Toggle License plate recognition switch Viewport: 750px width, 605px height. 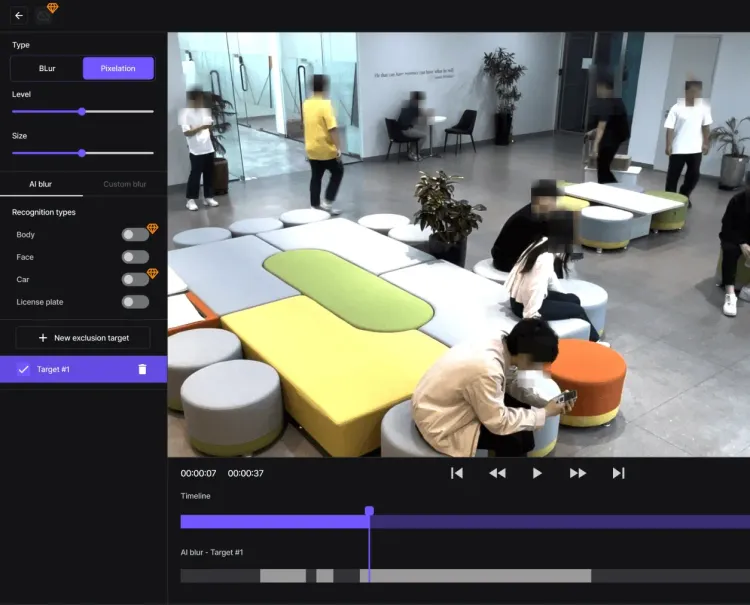coord(135,302)
